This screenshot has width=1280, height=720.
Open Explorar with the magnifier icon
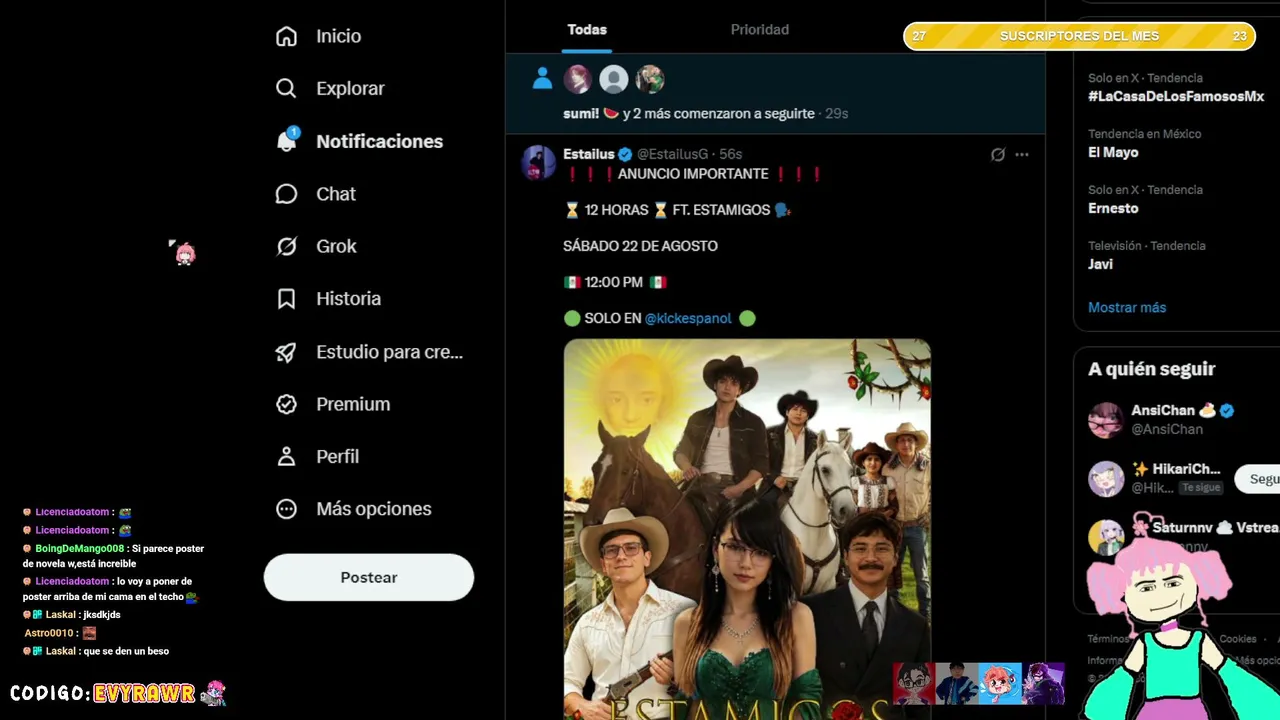pyautogui.click(x=287, y=88)
